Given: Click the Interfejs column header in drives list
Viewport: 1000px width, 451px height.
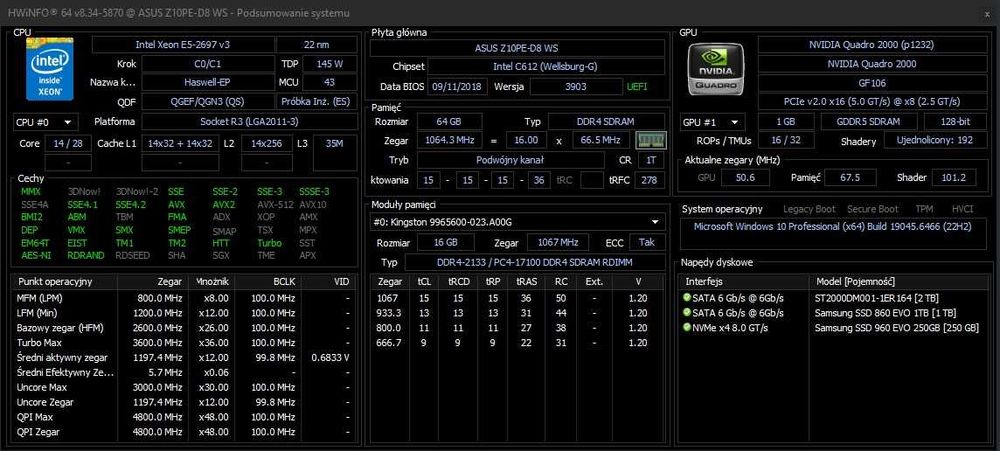Looking at the screenshot, I should (x=744, y=281).
